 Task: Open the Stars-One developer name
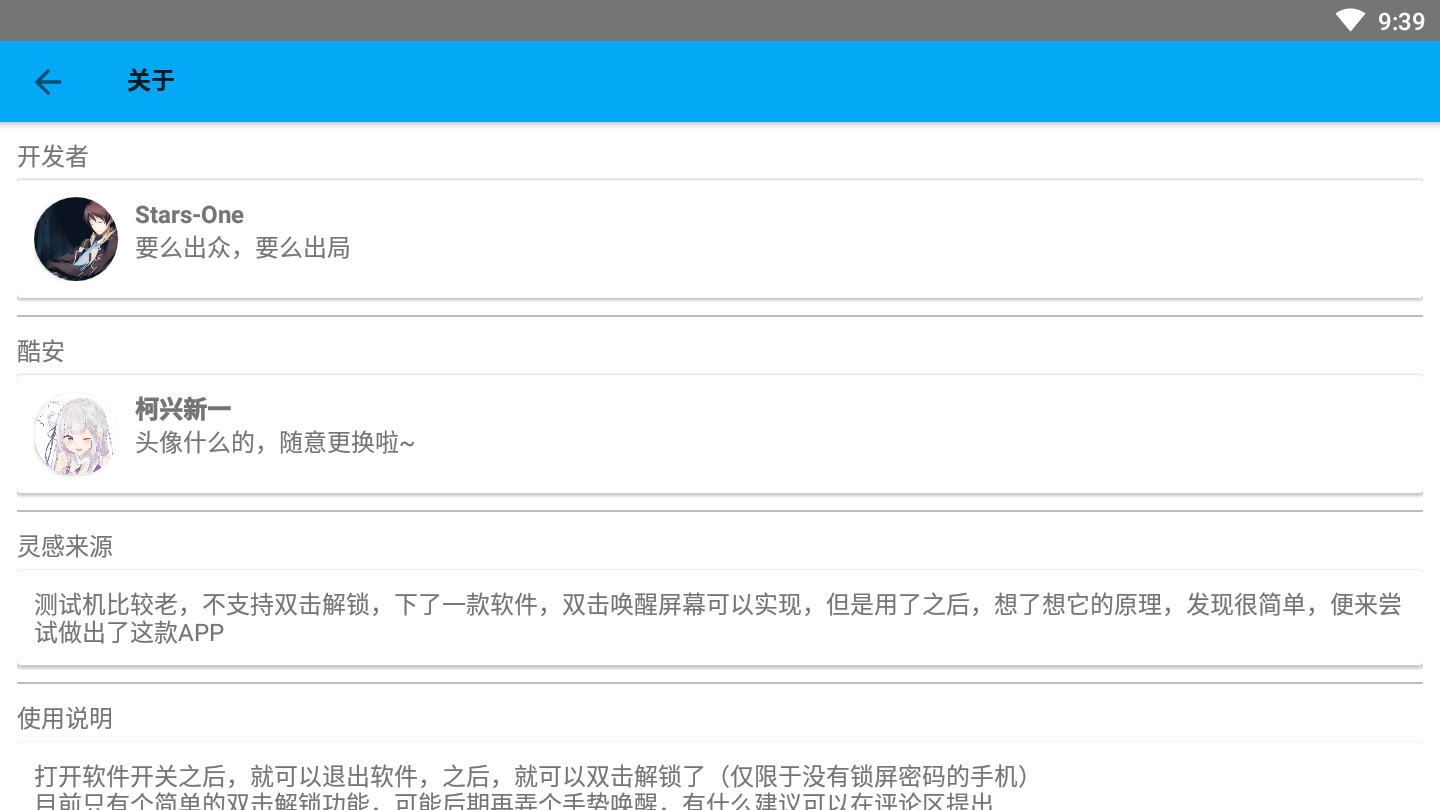[x=189, y=215]
